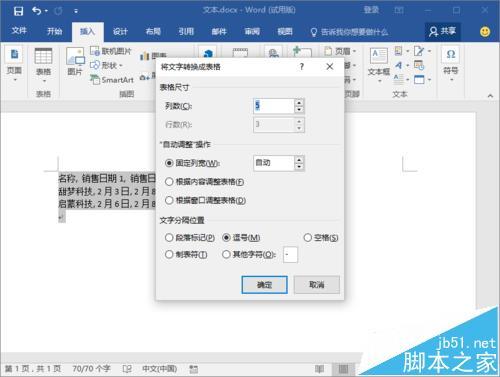The height and width of the screenshot is (377, 500).
Task: Click the 符号 Omega symbol icon
Action: point(451,54)
